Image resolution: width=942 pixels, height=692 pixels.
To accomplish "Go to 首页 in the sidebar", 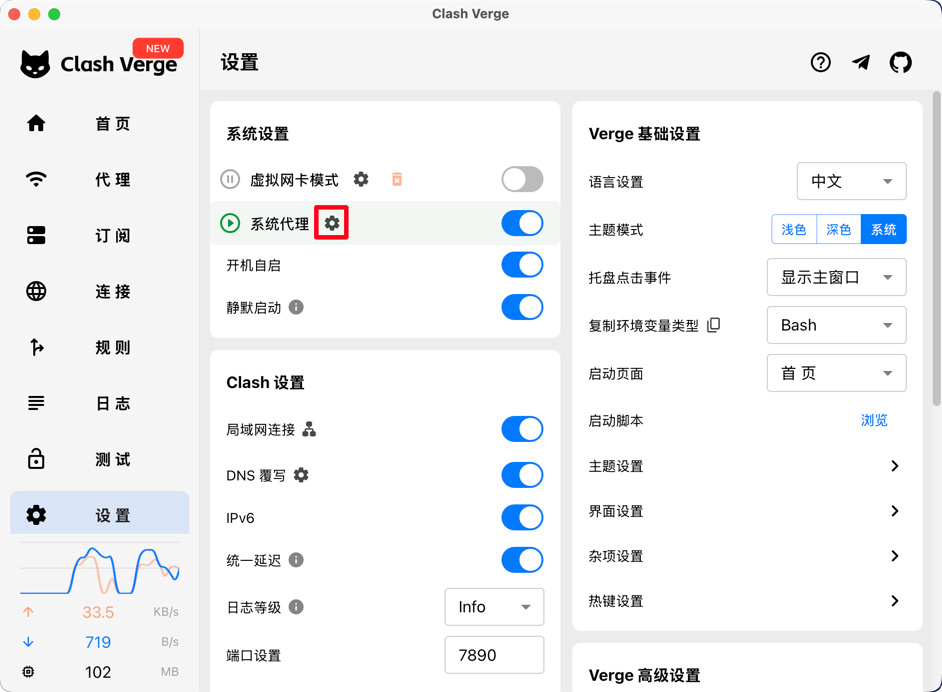I will click(100, 123).
